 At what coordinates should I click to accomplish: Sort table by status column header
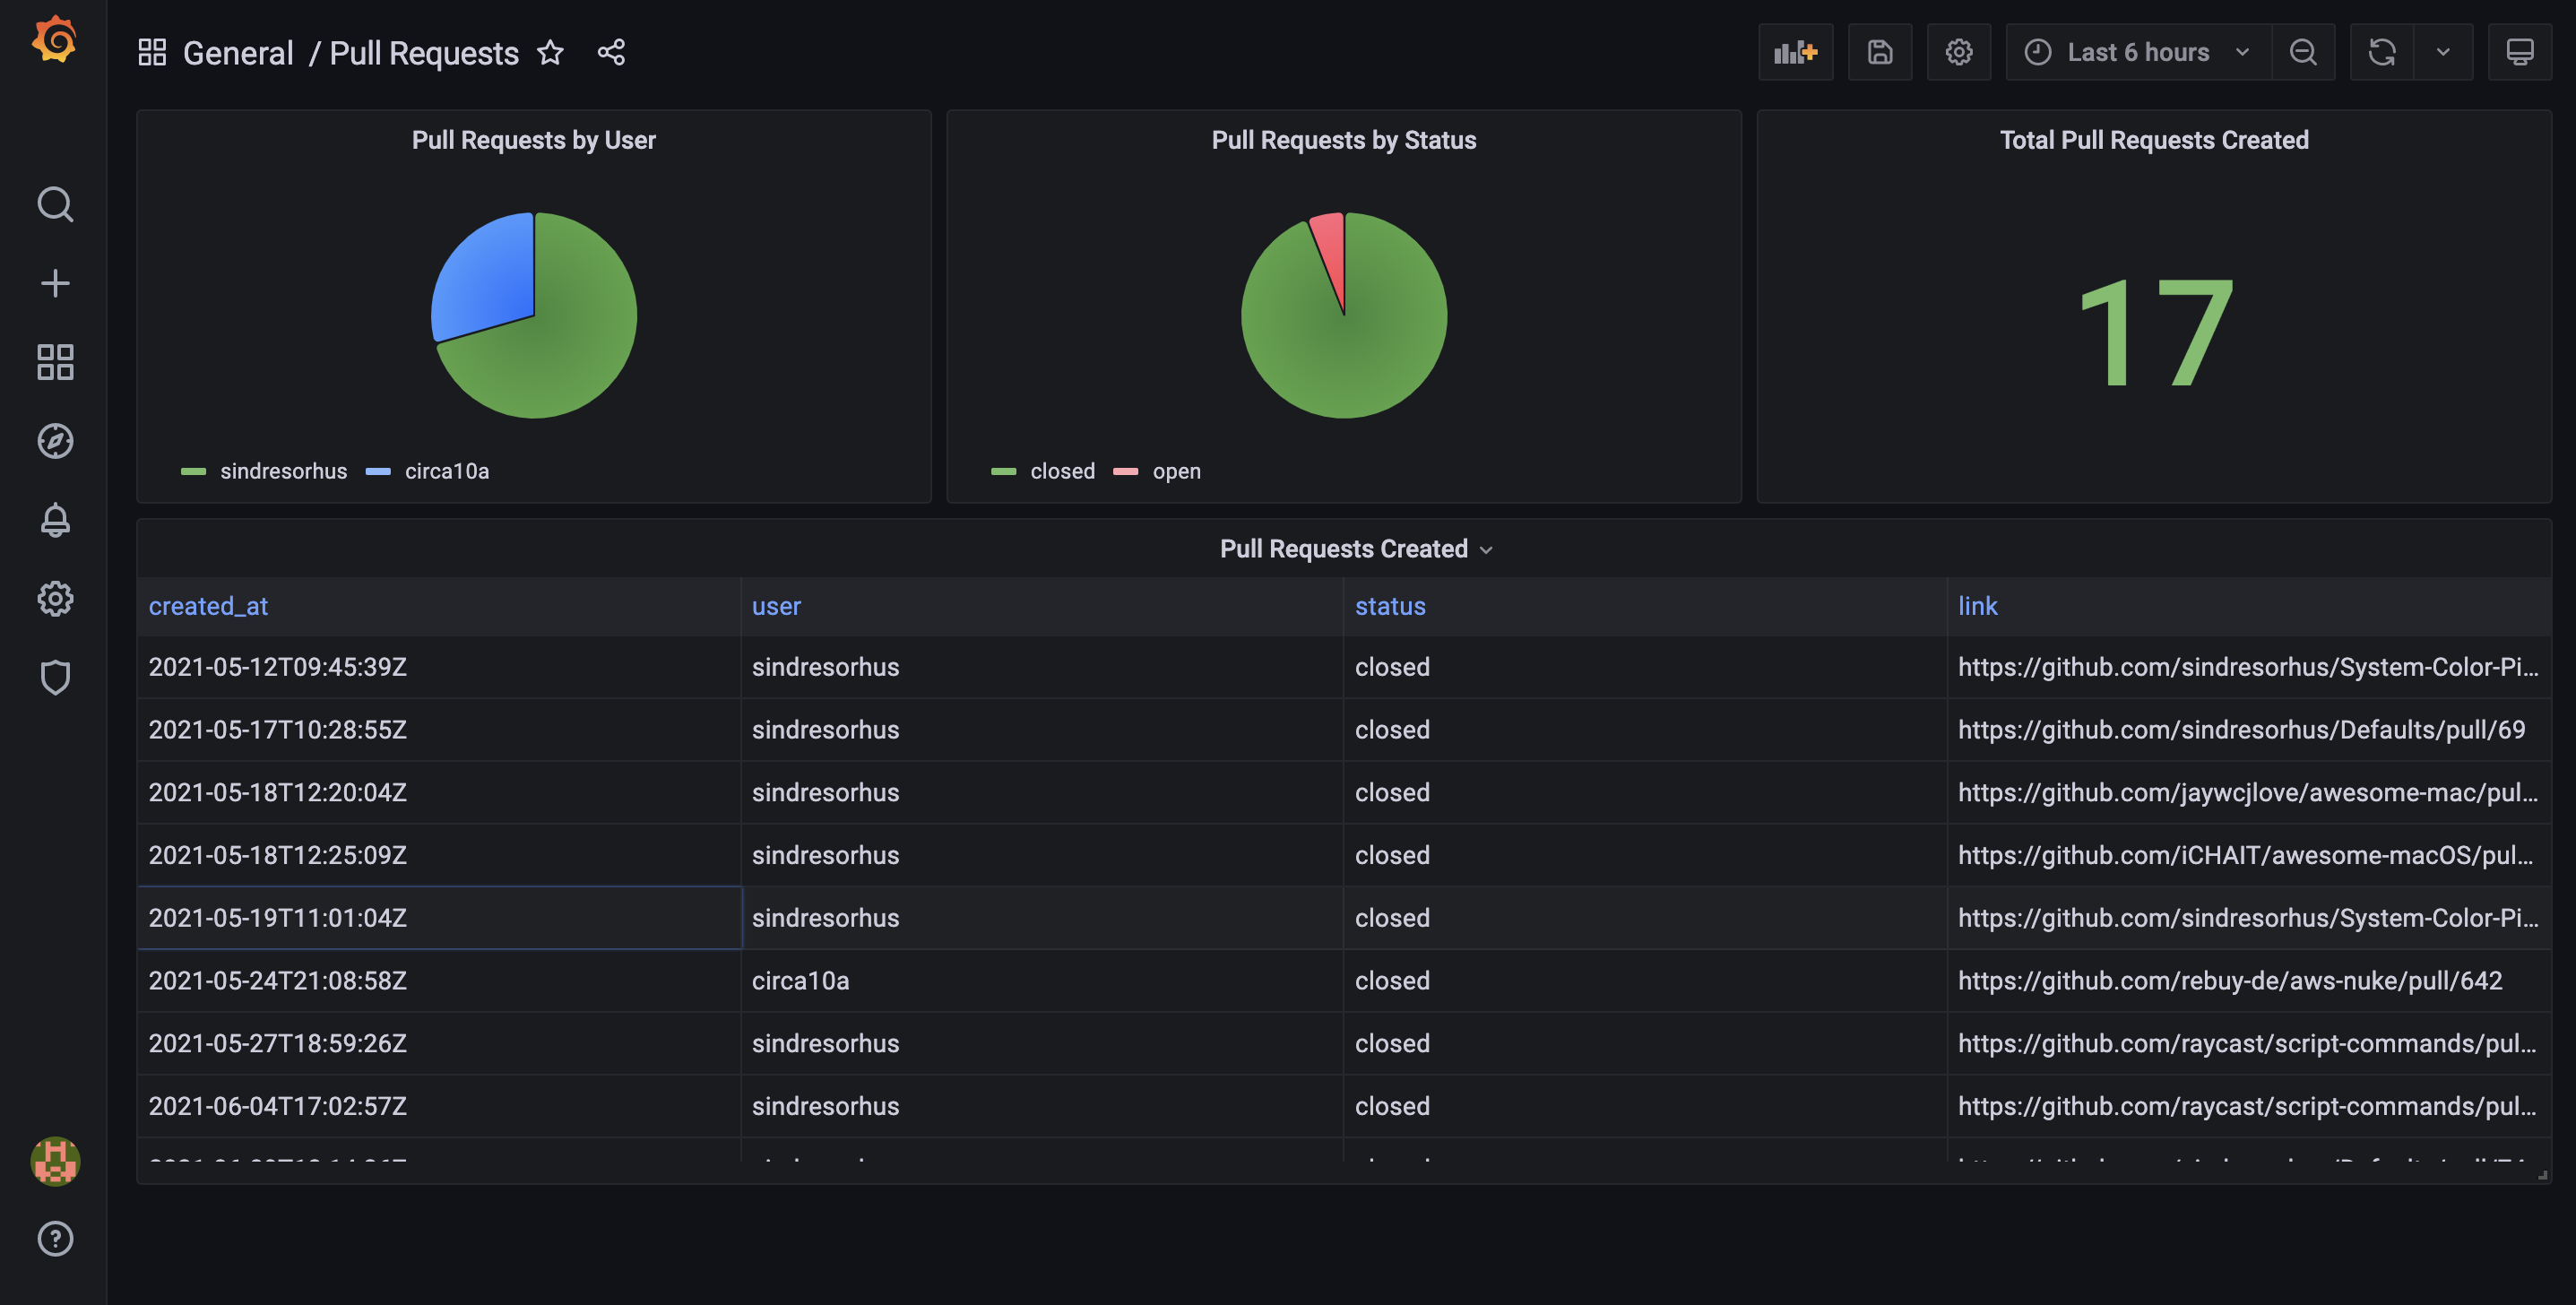1389,606
